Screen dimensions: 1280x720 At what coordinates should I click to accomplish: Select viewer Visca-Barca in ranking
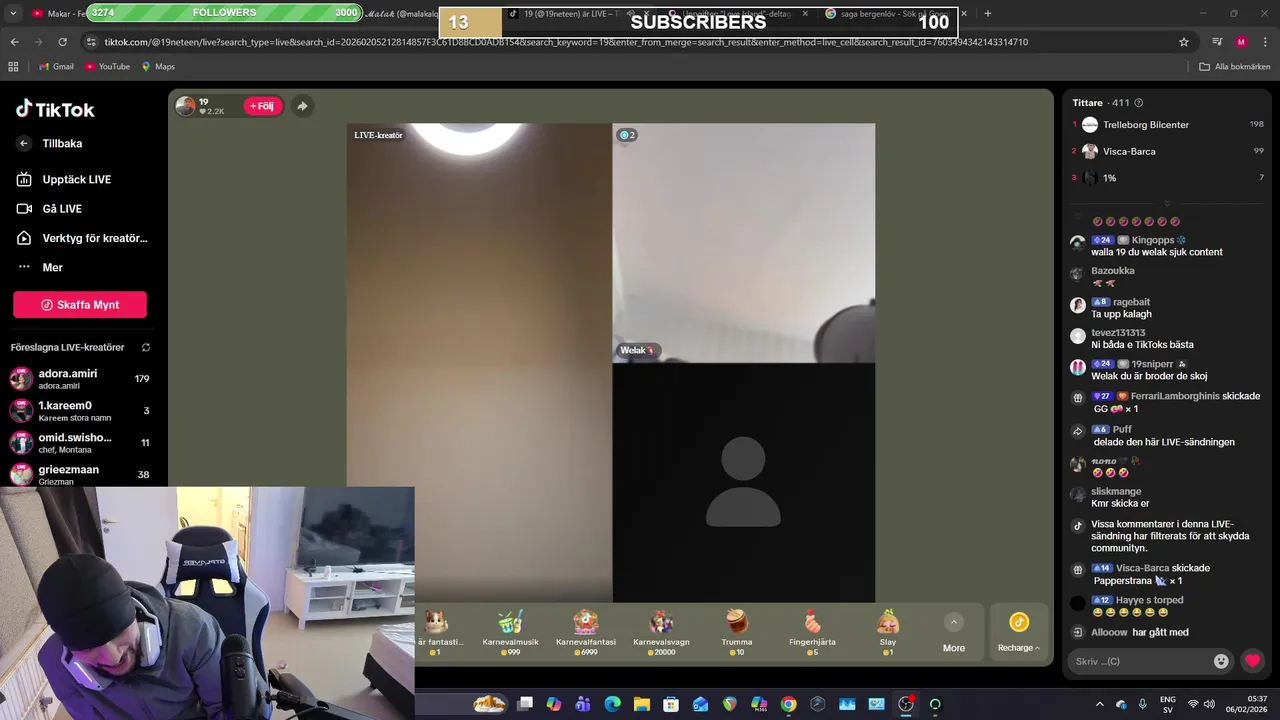[1168, 151]
